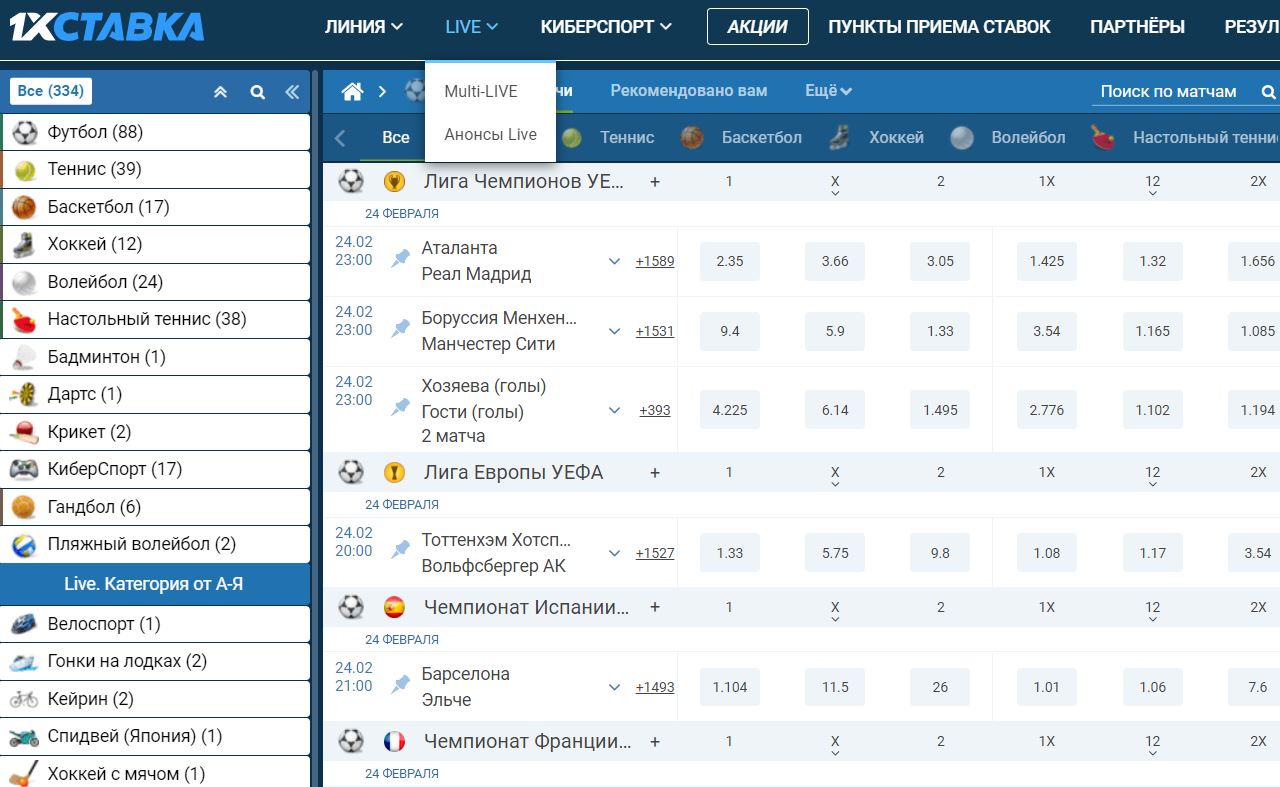
Task: Click the sidebar search magnifier icon
Action: [x=257, y=92]
